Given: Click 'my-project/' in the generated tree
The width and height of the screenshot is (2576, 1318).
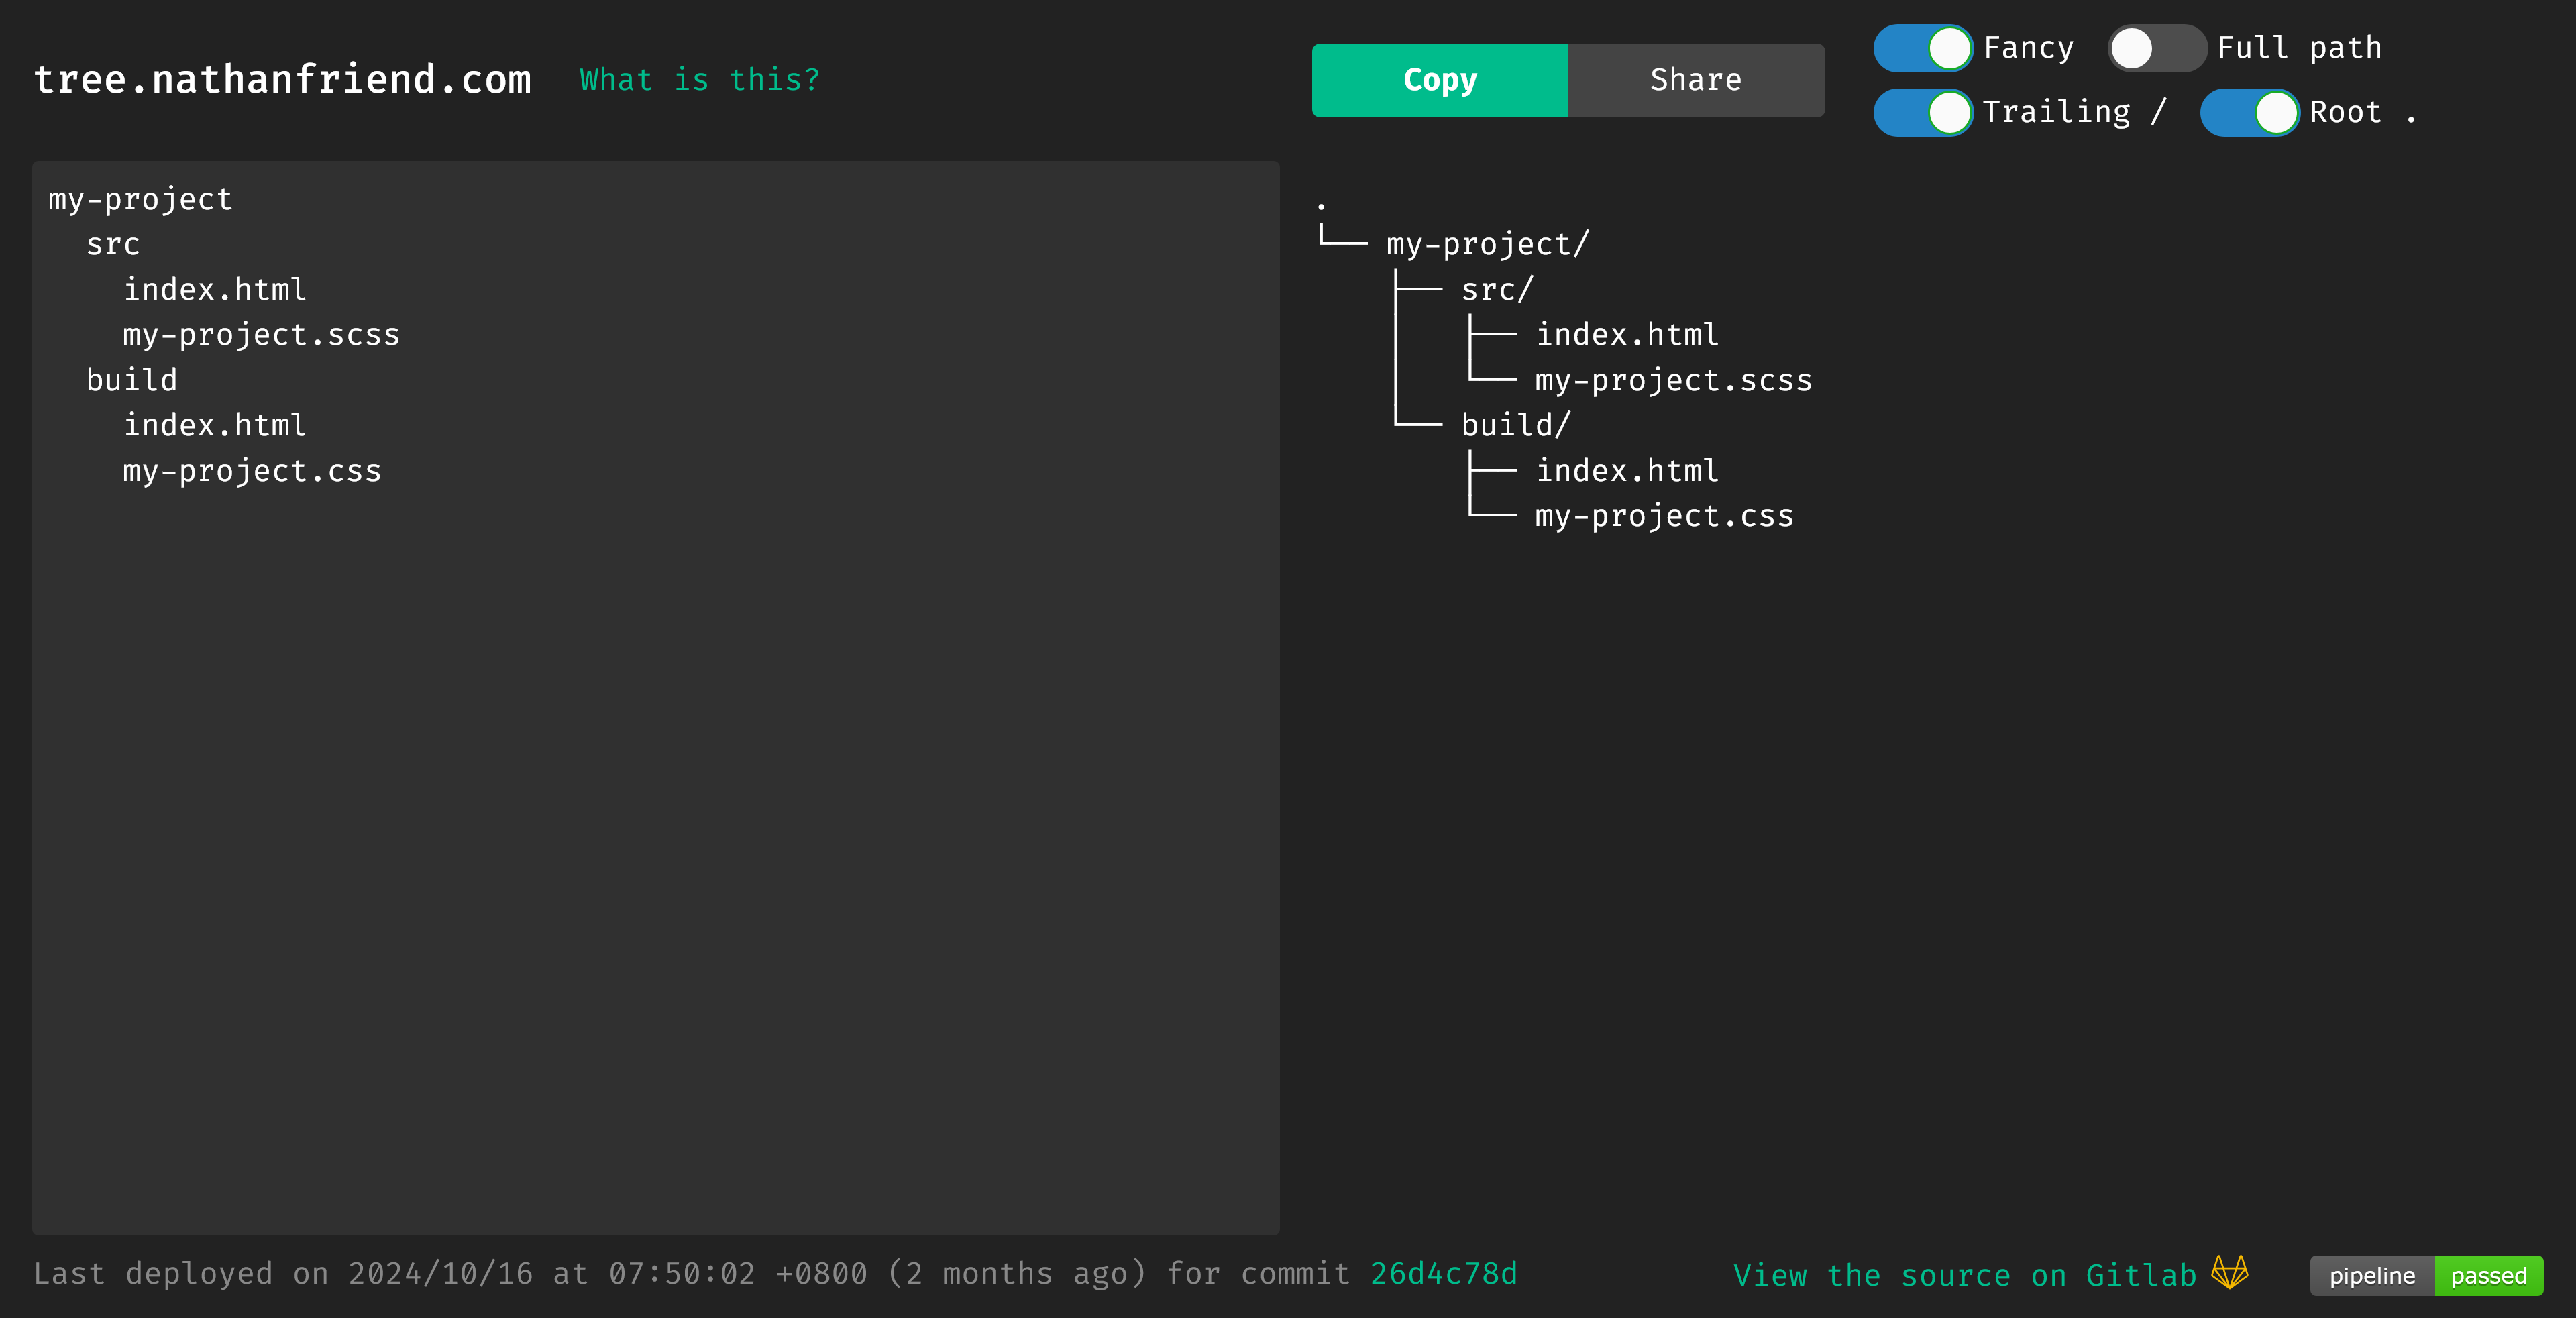Looking at the screenshot, I should coord(1487,244).
